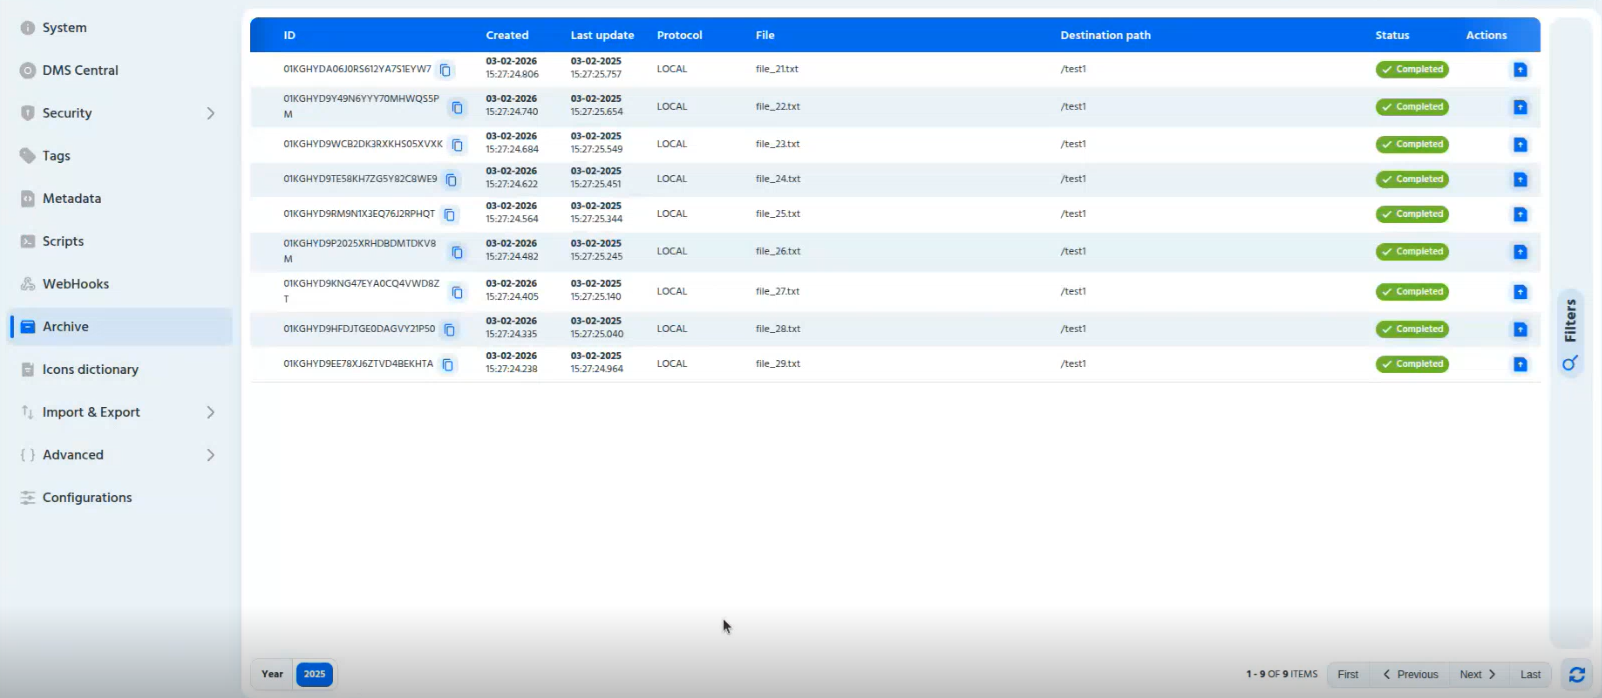This screenshot has height=698, width=1602.
Task: Click the action icon for file_25.txt
Action: coord(1520,214)
